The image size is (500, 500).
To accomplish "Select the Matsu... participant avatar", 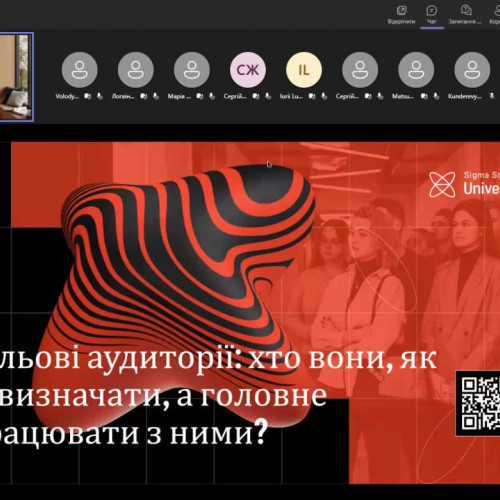I will 416,70.
